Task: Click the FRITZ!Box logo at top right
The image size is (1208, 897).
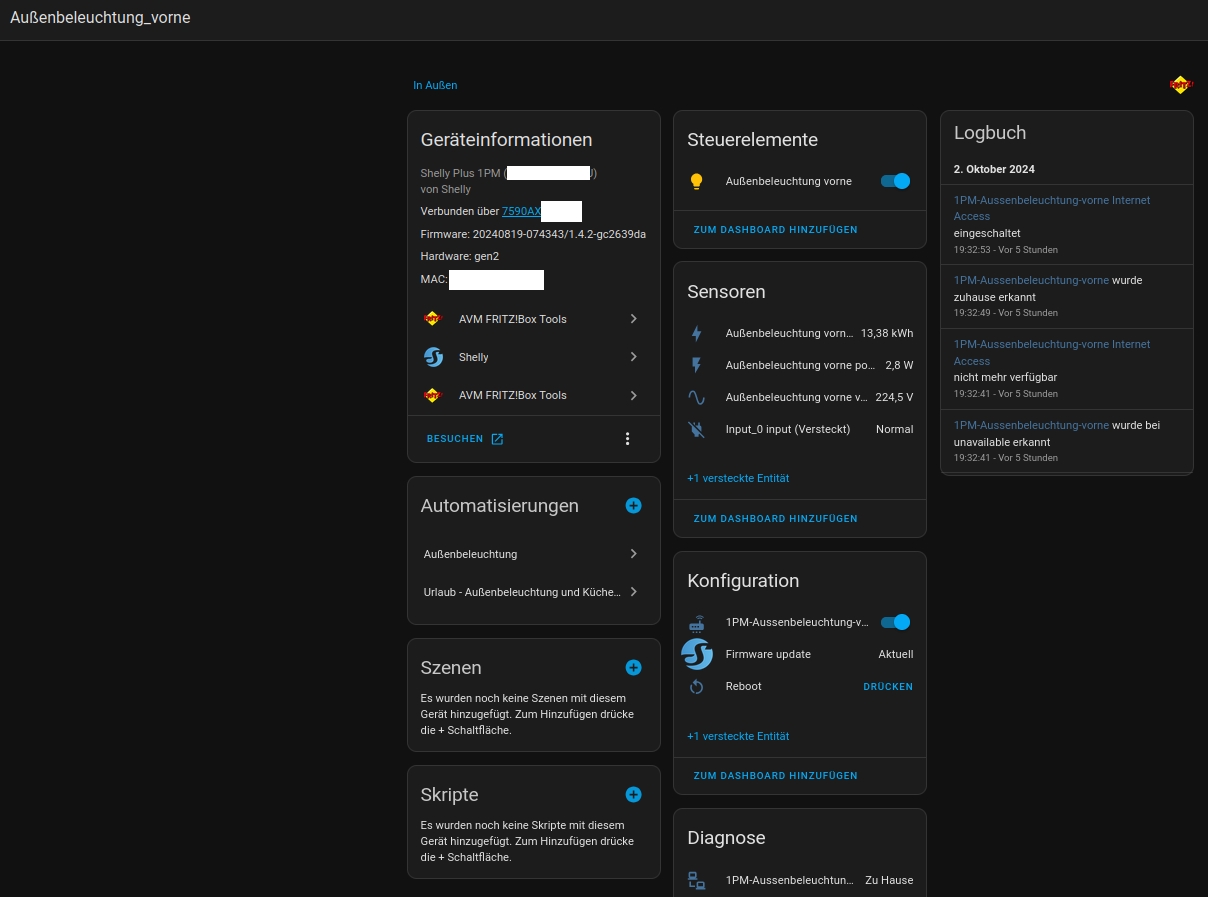Action: pos(1181,85)
